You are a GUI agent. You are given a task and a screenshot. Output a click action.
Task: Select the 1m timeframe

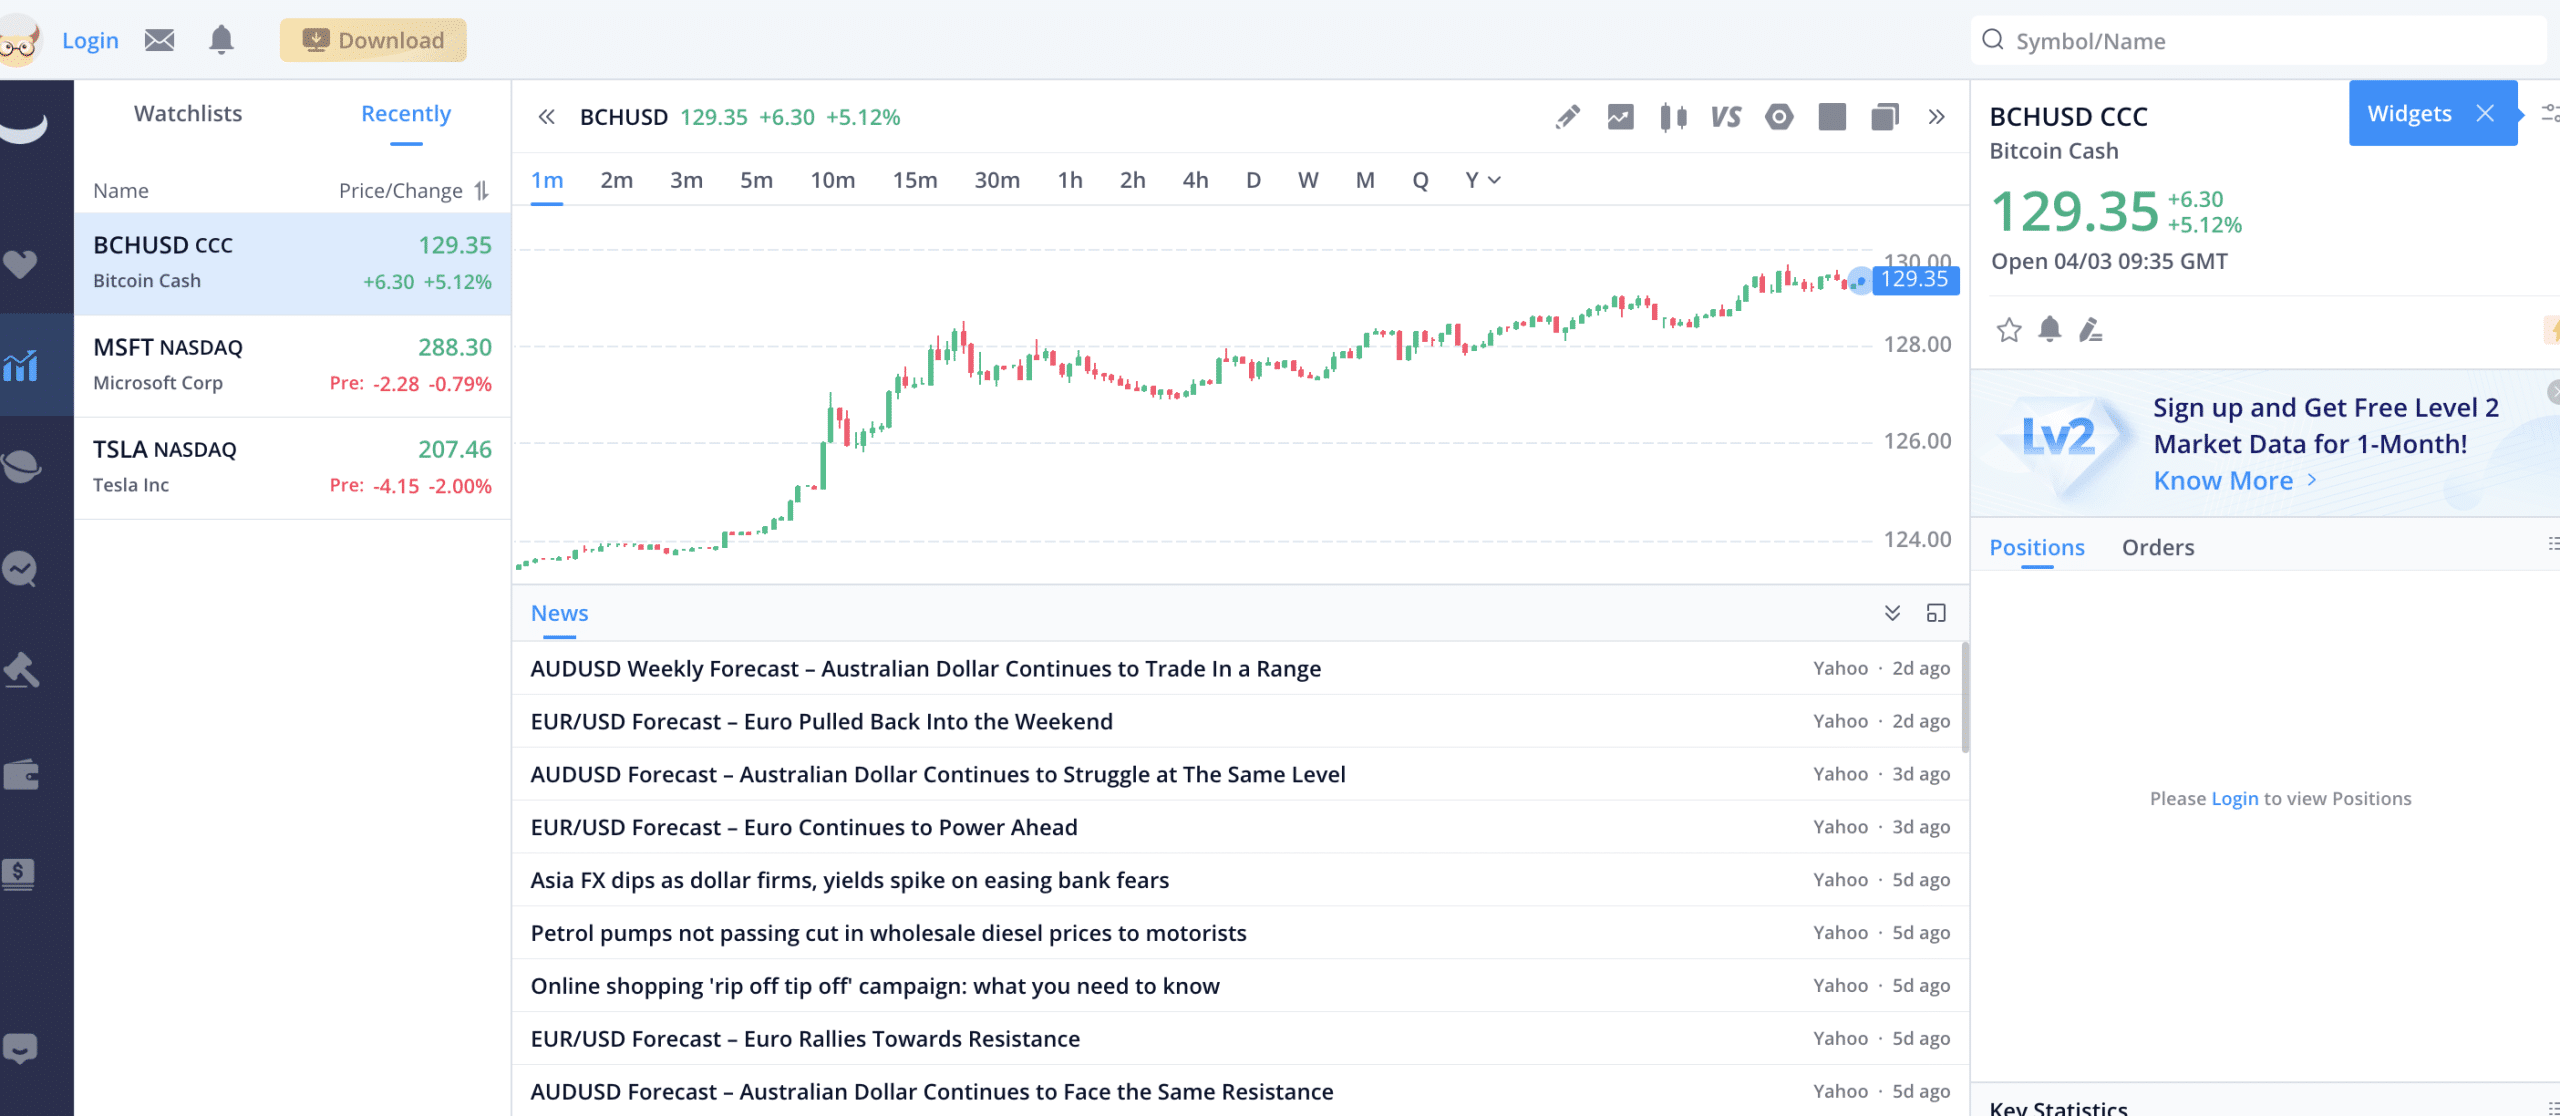point(547,180)
